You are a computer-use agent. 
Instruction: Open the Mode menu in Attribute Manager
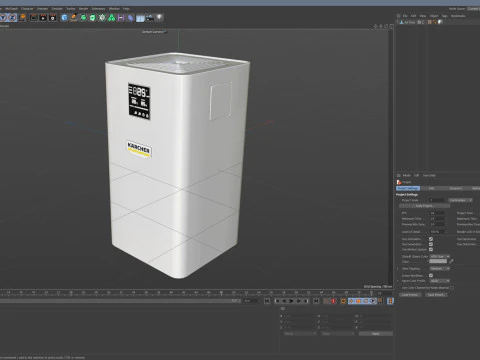[407, 175]
